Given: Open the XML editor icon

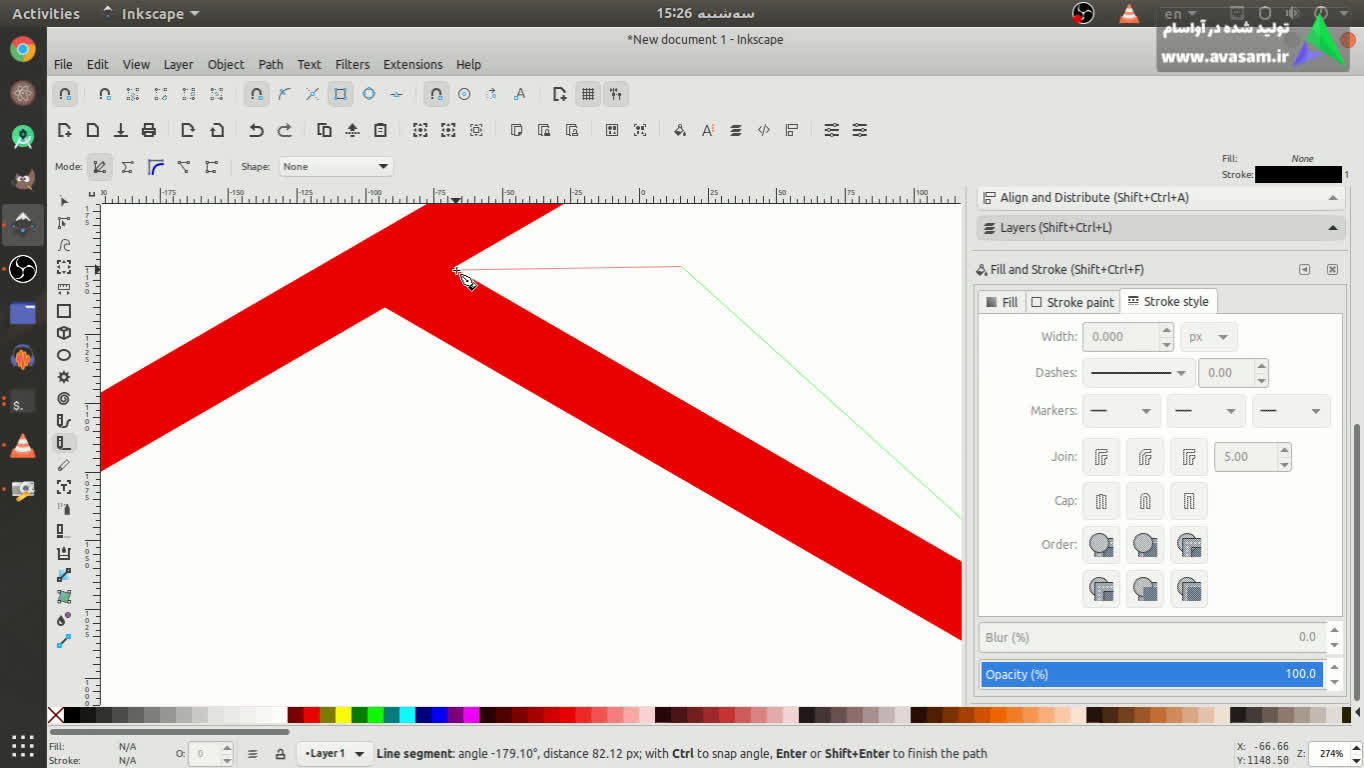Looking at the screenshot, I should coord(764,130).
